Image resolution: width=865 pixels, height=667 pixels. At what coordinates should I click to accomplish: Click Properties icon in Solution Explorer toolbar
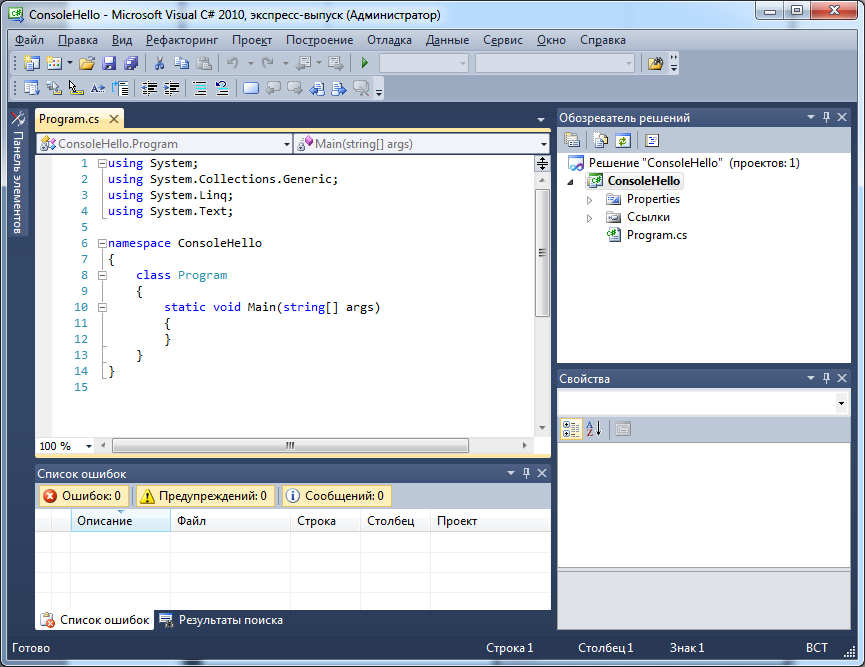pyautogui.click(x=572, y=141)
